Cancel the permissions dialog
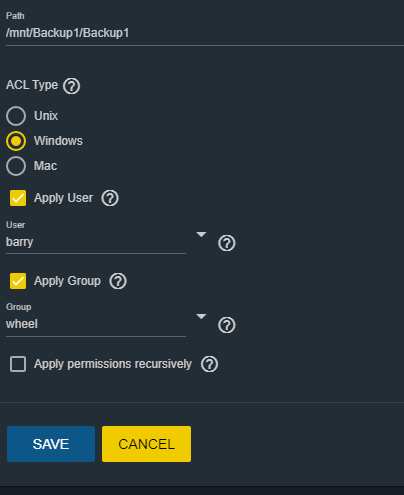The width and height of the screenshot is (404, 495). click(x=146, y=444)
